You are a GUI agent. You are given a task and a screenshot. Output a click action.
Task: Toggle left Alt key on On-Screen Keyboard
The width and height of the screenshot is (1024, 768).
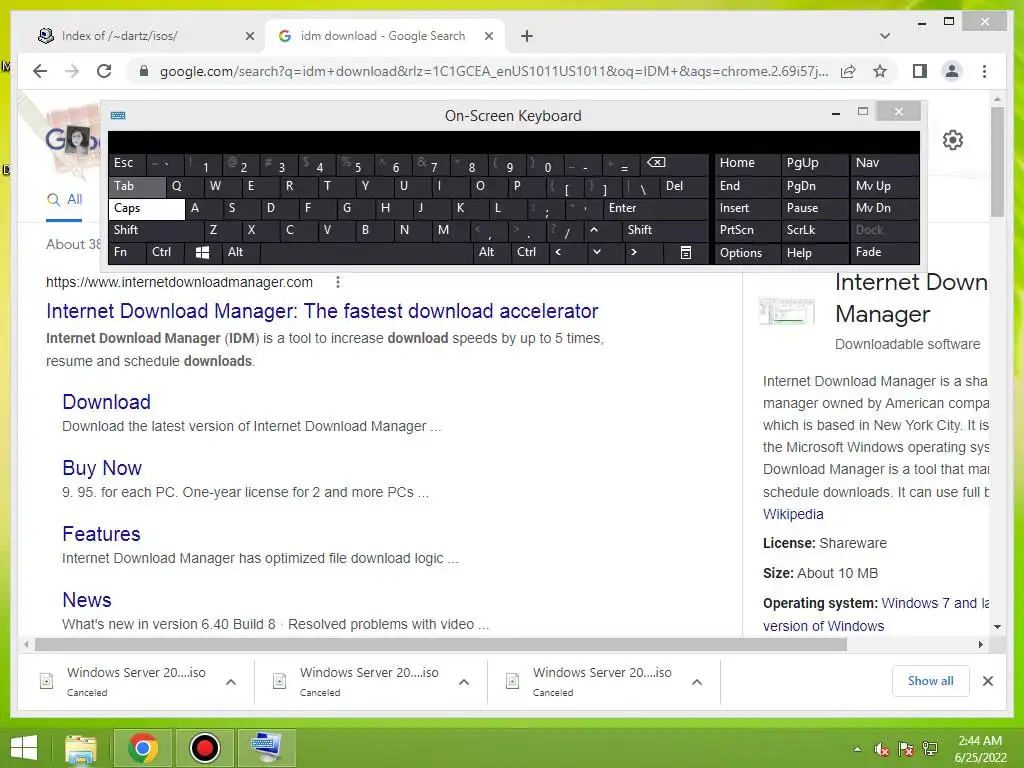[240, 252]
